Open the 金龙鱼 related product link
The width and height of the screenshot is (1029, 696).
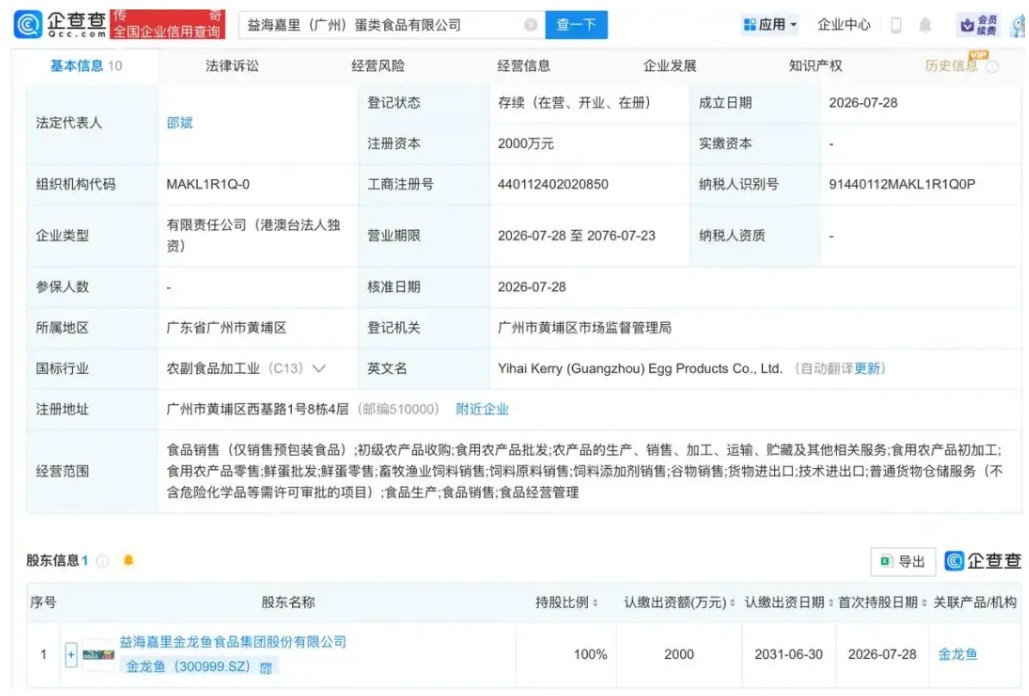click(957, 655)
